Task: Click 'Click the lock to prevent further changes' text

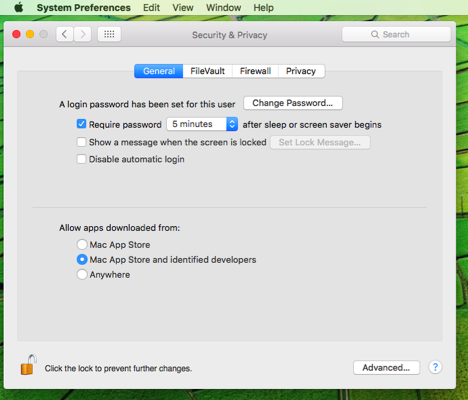Action: pyautogui.click(x=118, y=368)
